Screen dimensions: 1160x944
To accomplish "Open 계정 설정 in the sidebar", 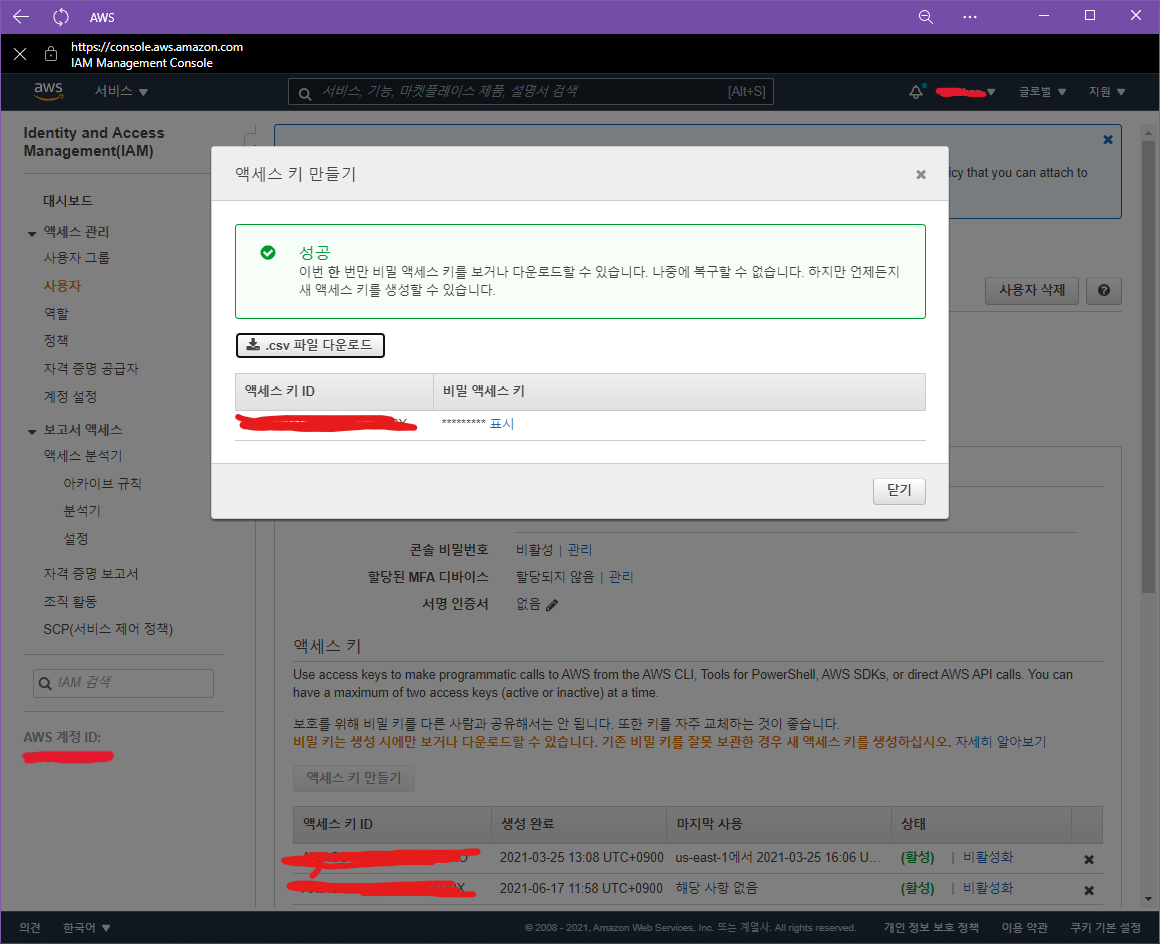I will click(x=70, y=397).
